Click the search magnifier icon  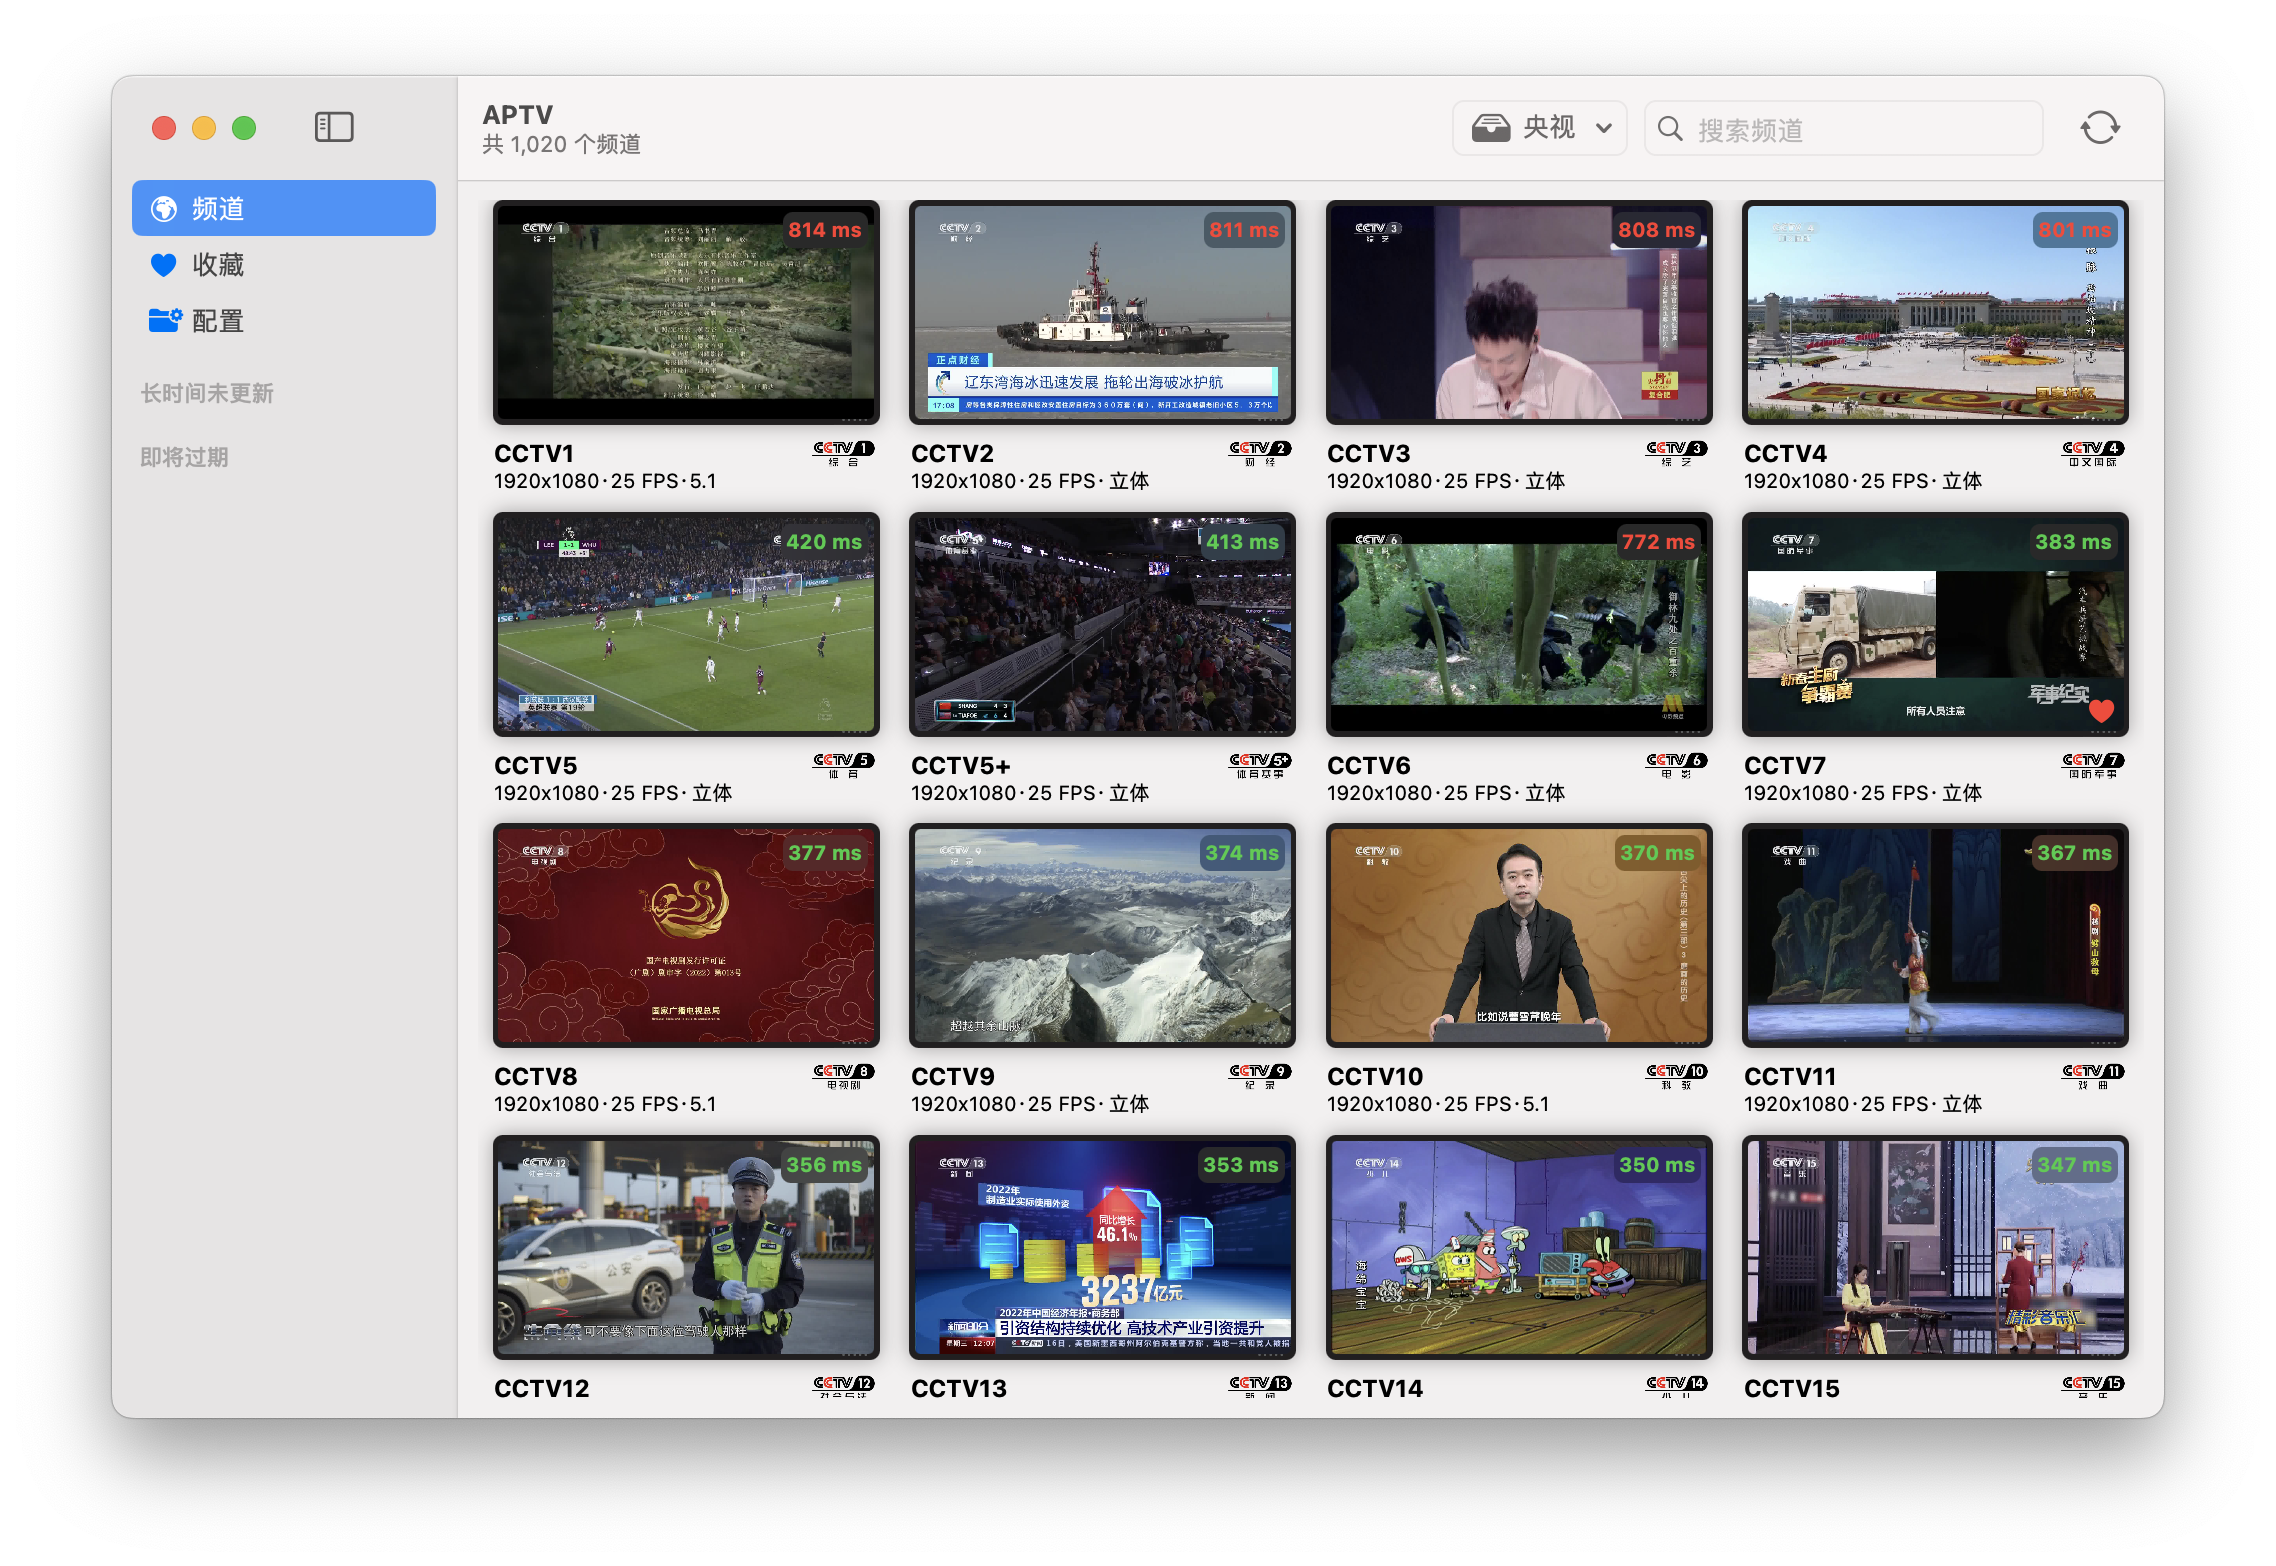coord(1670,128)
